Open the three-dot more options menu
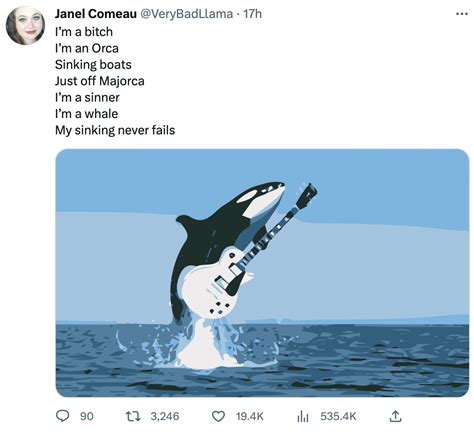Image resolution: width=474 pixels, height=436 pixels. (x=462, y=14)
